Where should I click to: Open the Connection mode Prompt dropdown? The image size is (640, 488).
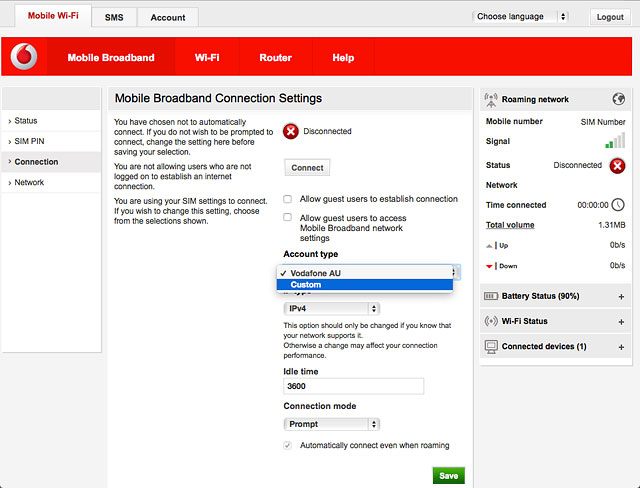click(x=331, y=424)
